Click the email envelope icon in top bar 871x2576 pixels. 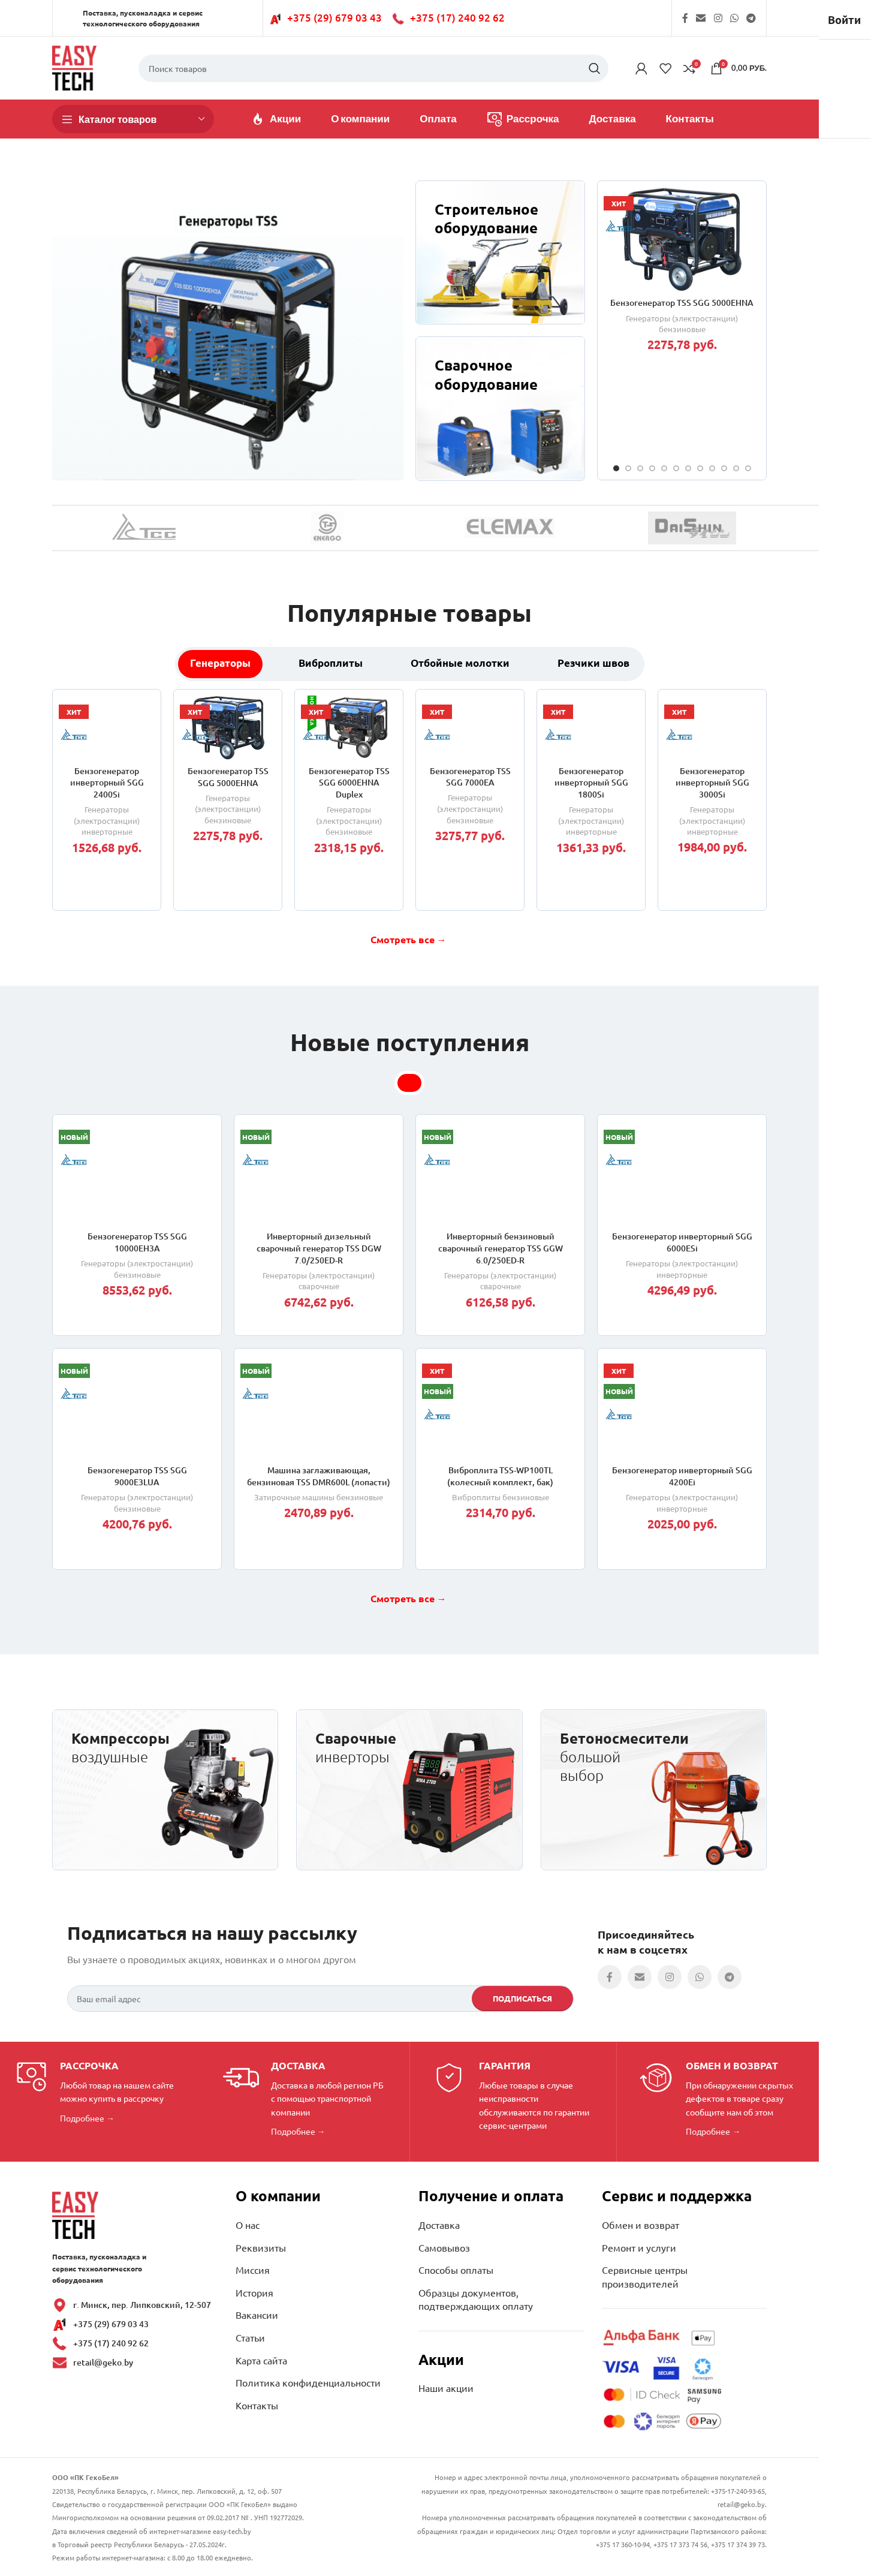coord(701,18)
